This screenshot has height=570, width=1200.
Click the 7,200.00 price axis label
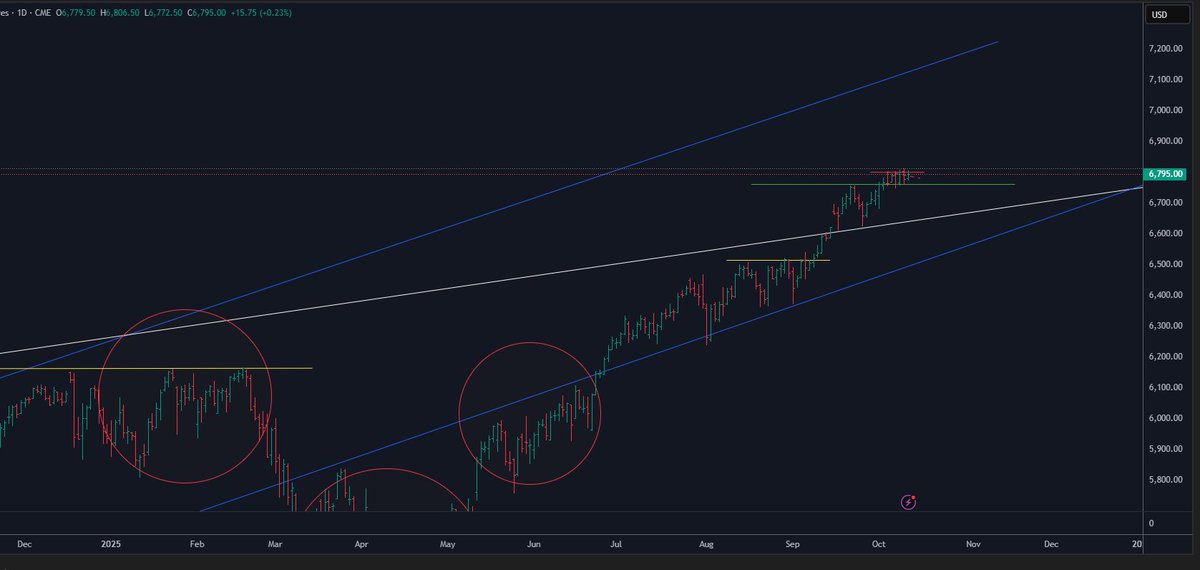tap(1166, 49)
